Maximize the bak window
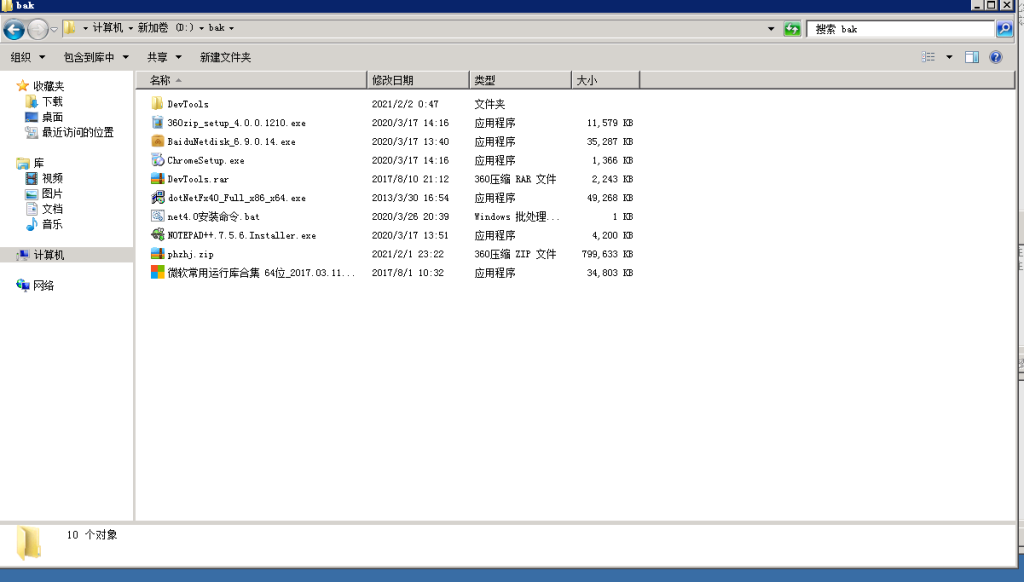 click(991, 5)
